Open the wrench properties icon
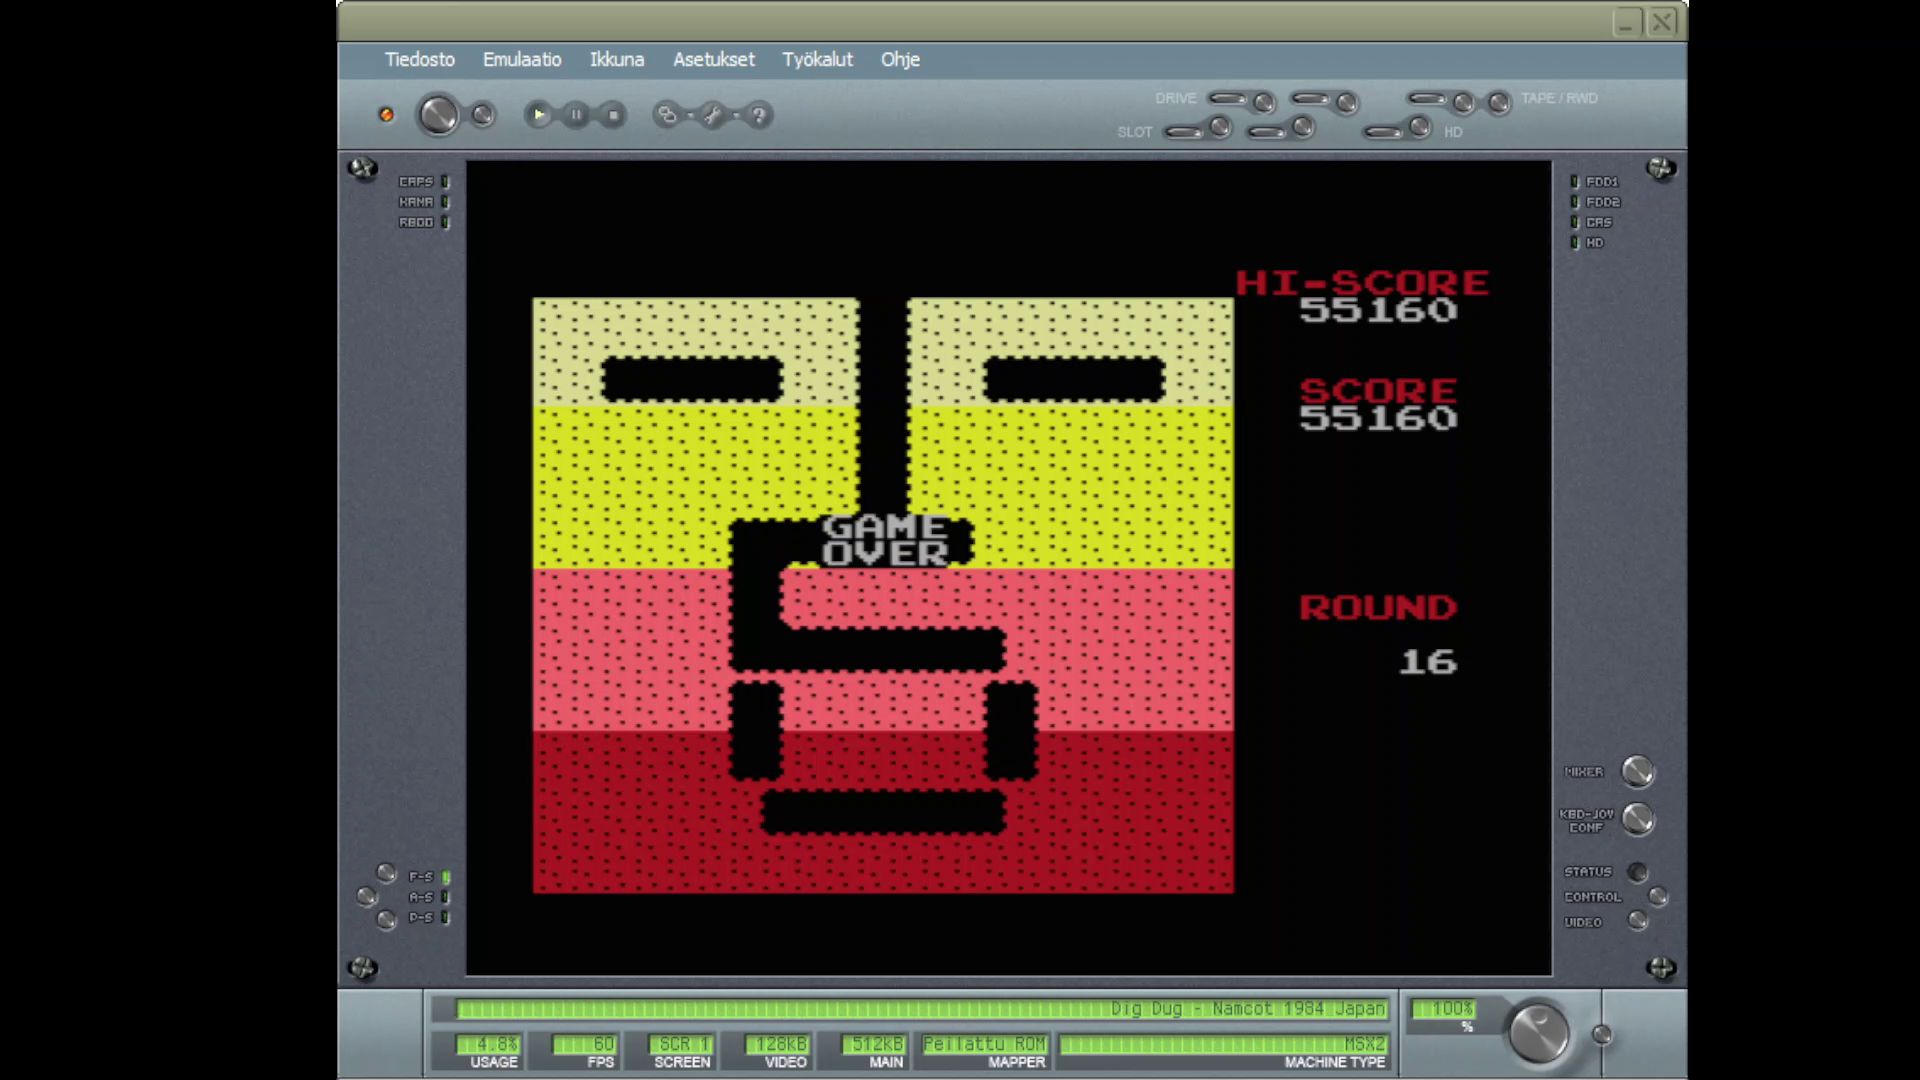Screen dimensions: 1920x1080 point(712,115)
